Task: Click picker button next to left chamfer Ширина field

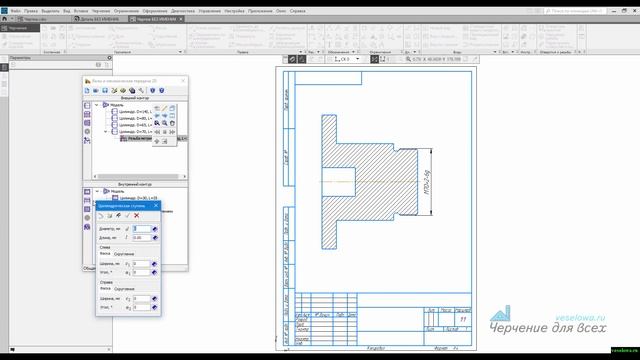Action: tap(154, 264)
